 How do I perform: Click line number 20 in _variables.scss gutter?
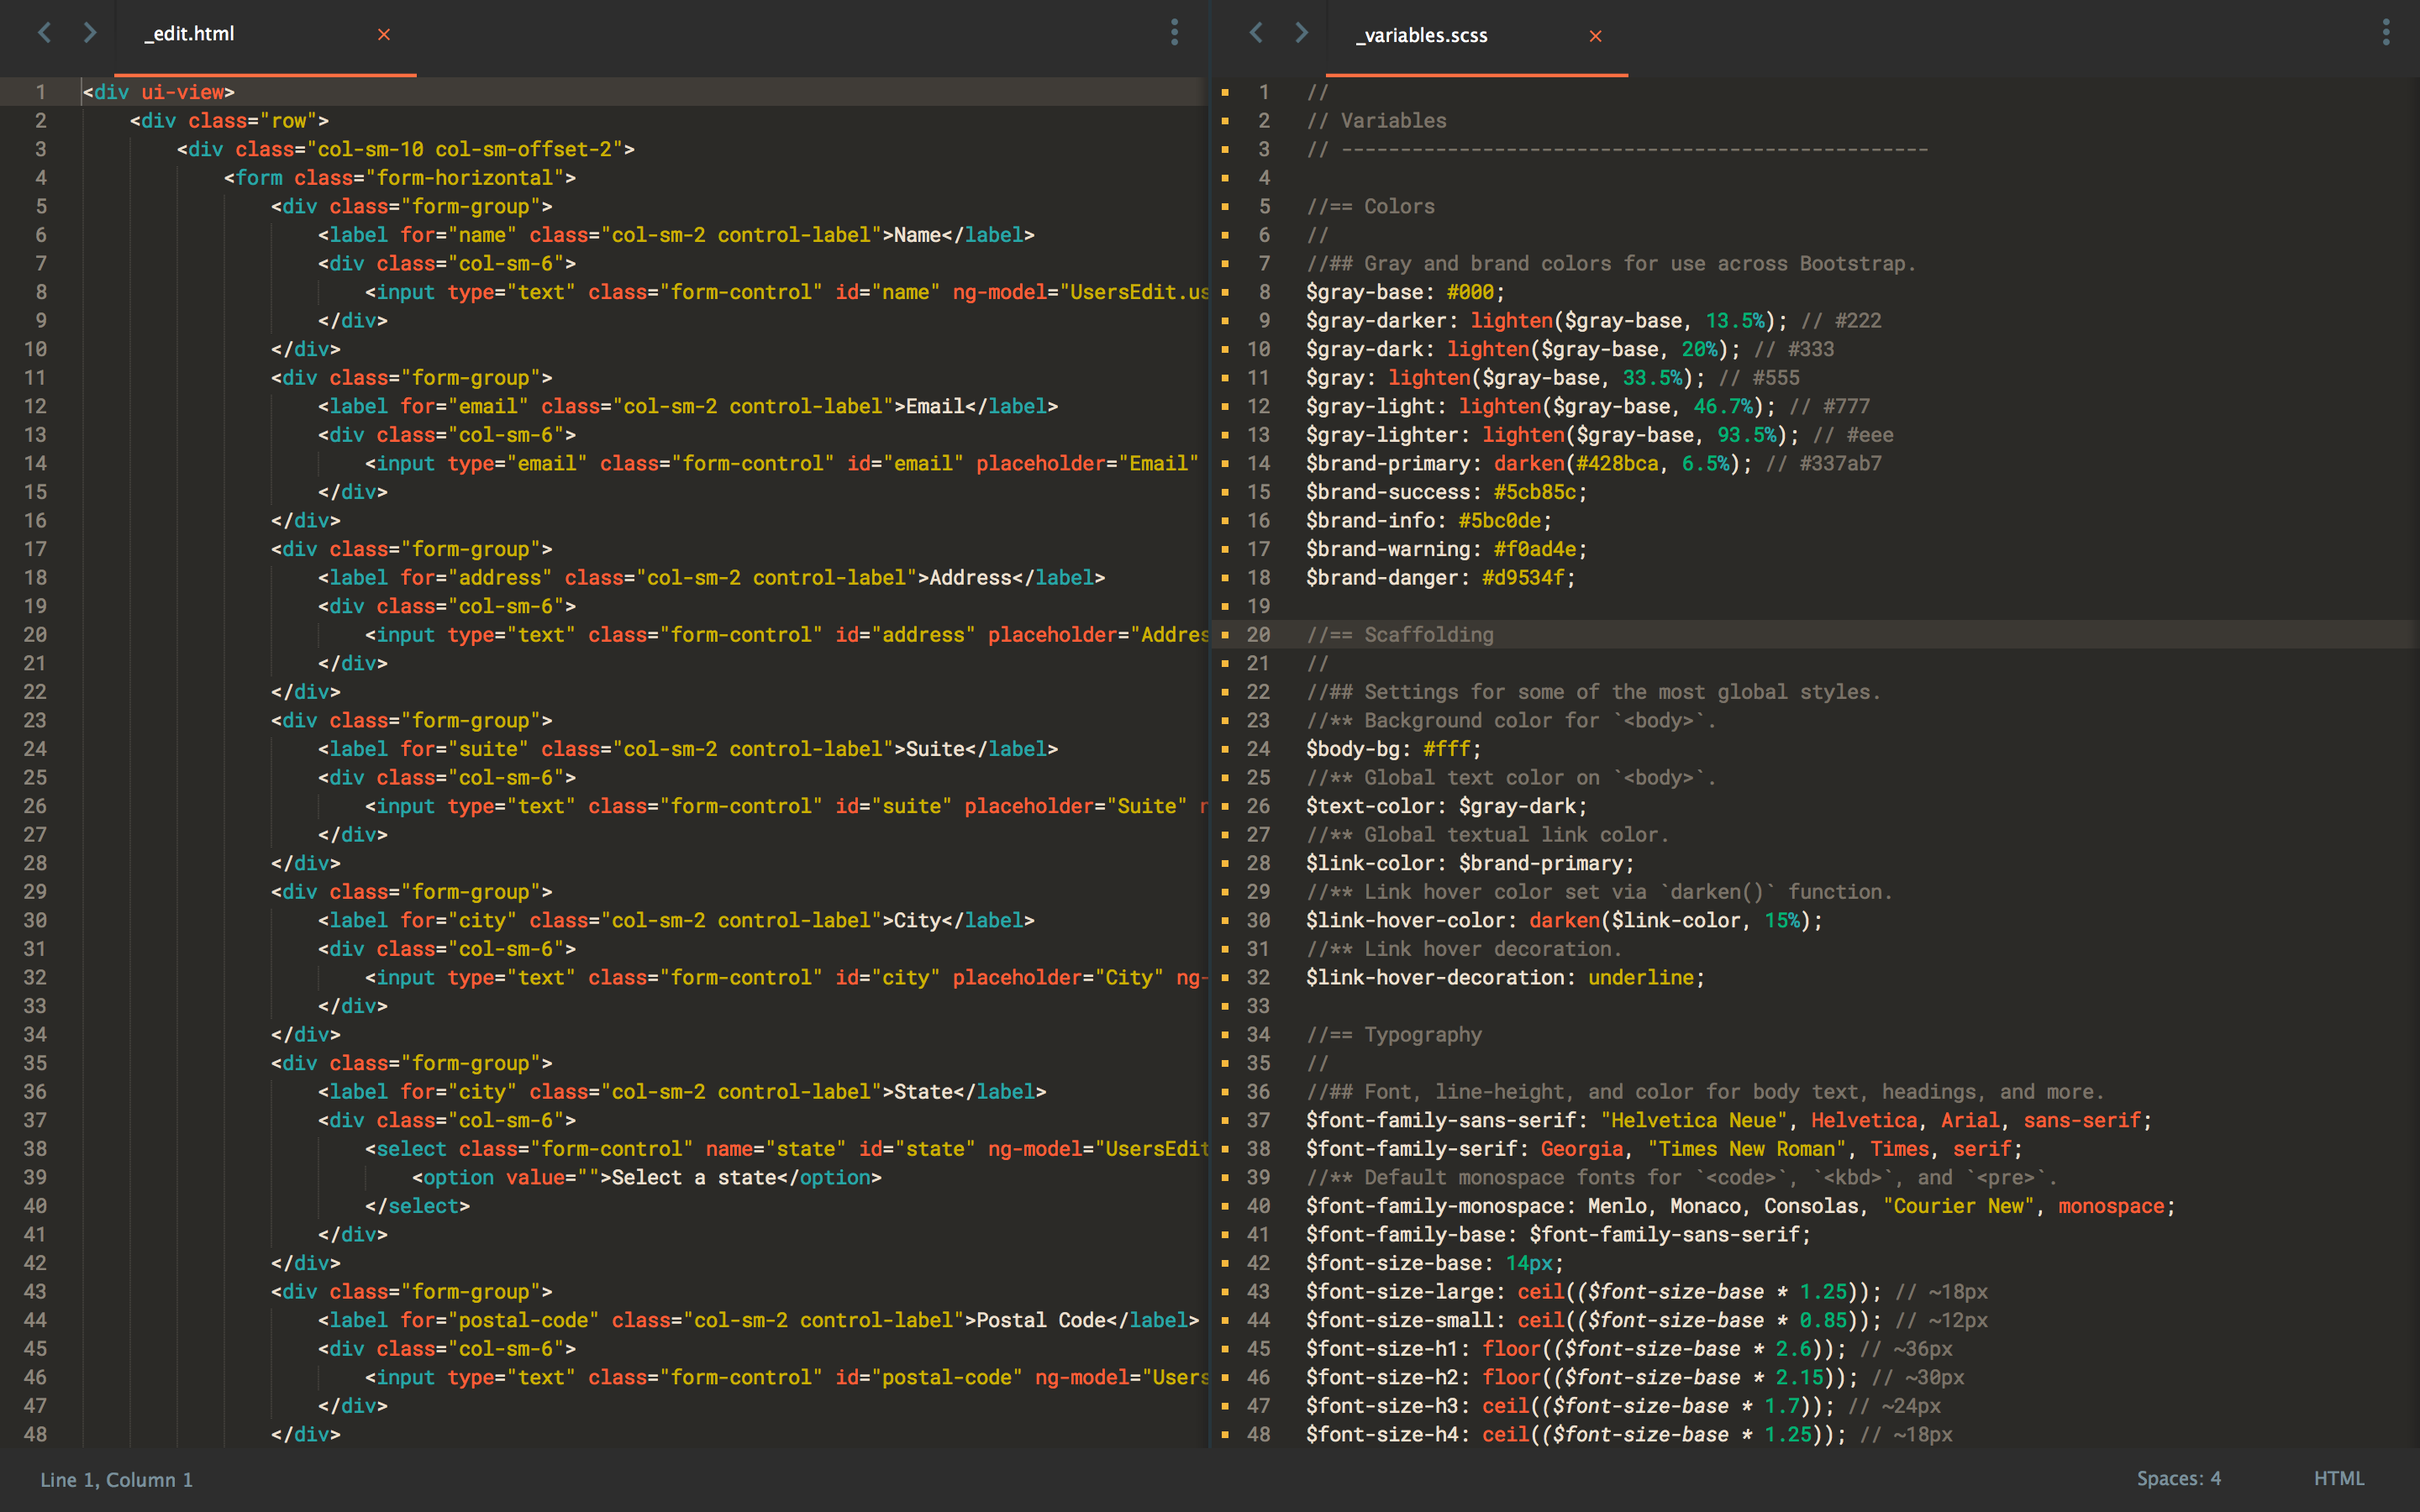pyautogui.click(x=1258, y=635)
